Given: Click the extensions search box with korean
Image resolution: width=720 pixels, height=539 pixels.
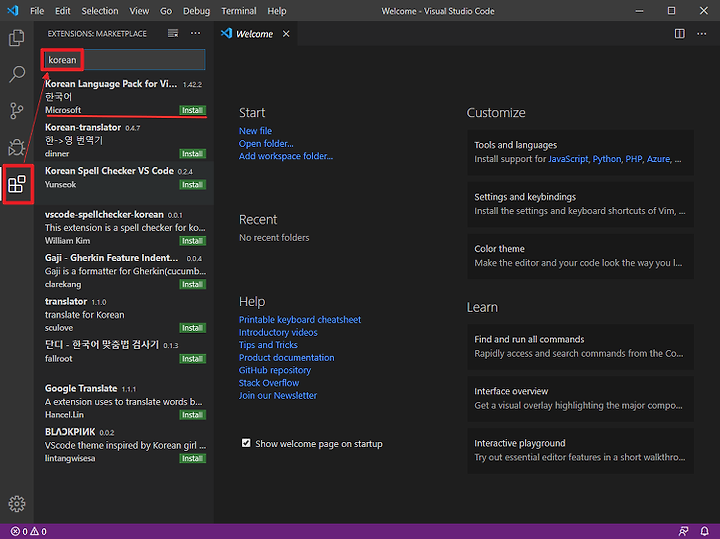Looking at the screenshot, I should 124,60.
